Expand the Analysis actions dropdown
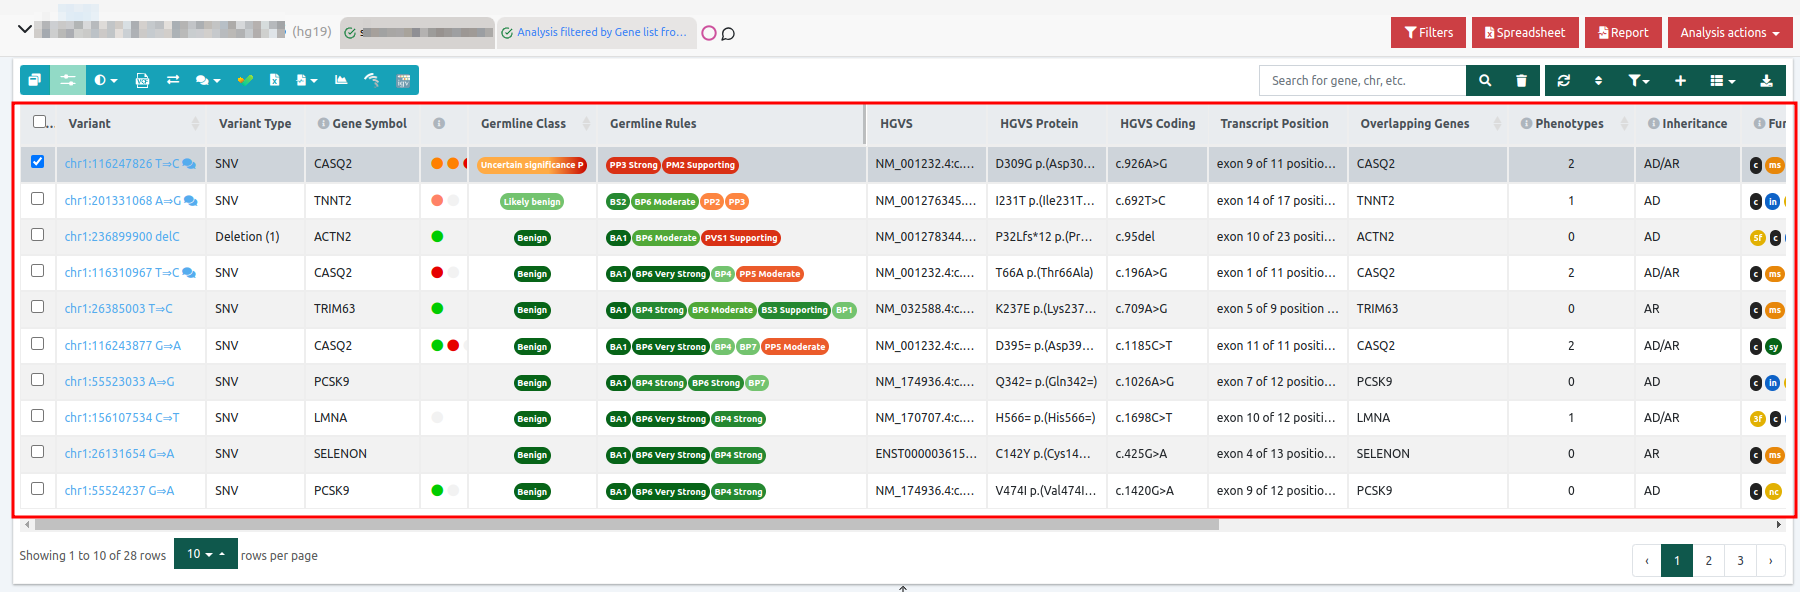The image size is (1800, 592). coord(1729,33)
